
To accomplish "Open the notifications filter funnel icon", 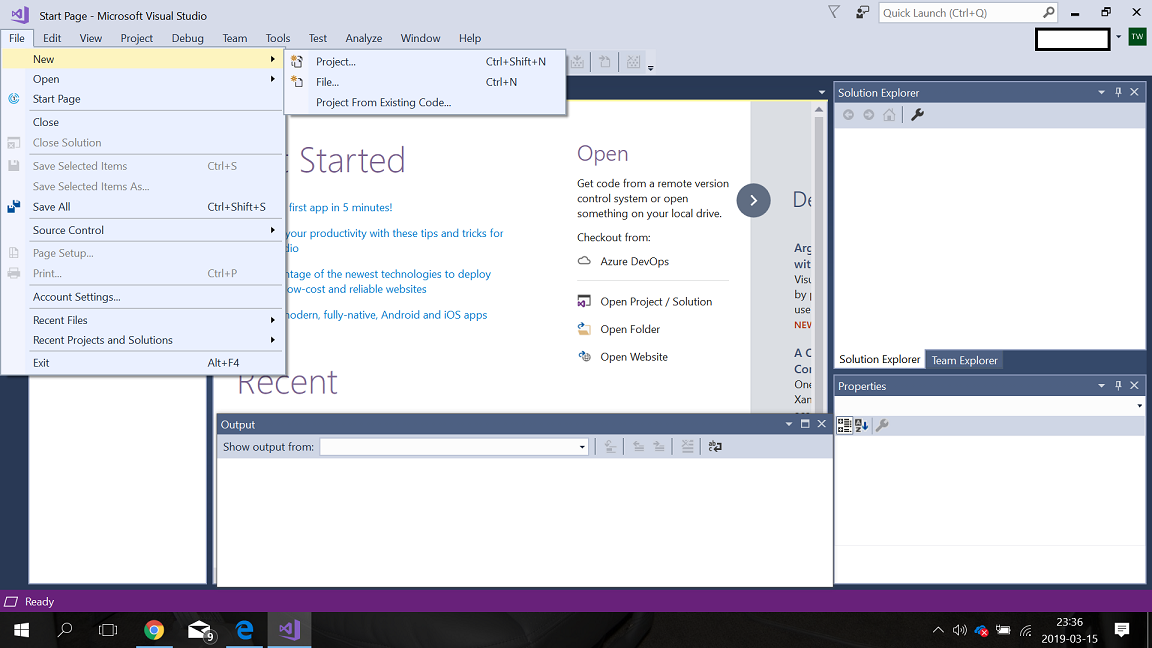I will click(x=834, y=12).
